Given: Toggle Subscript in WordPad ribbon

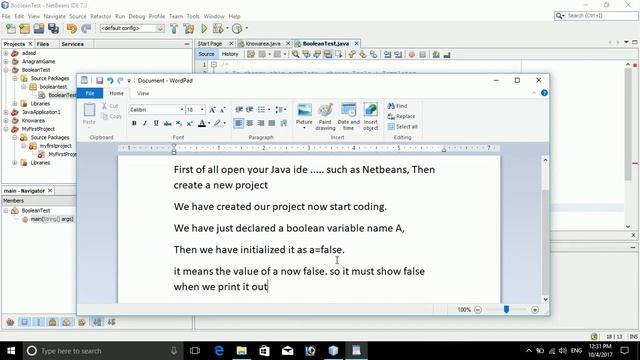Looking at the screenshot, I should [x=179, y=123].
